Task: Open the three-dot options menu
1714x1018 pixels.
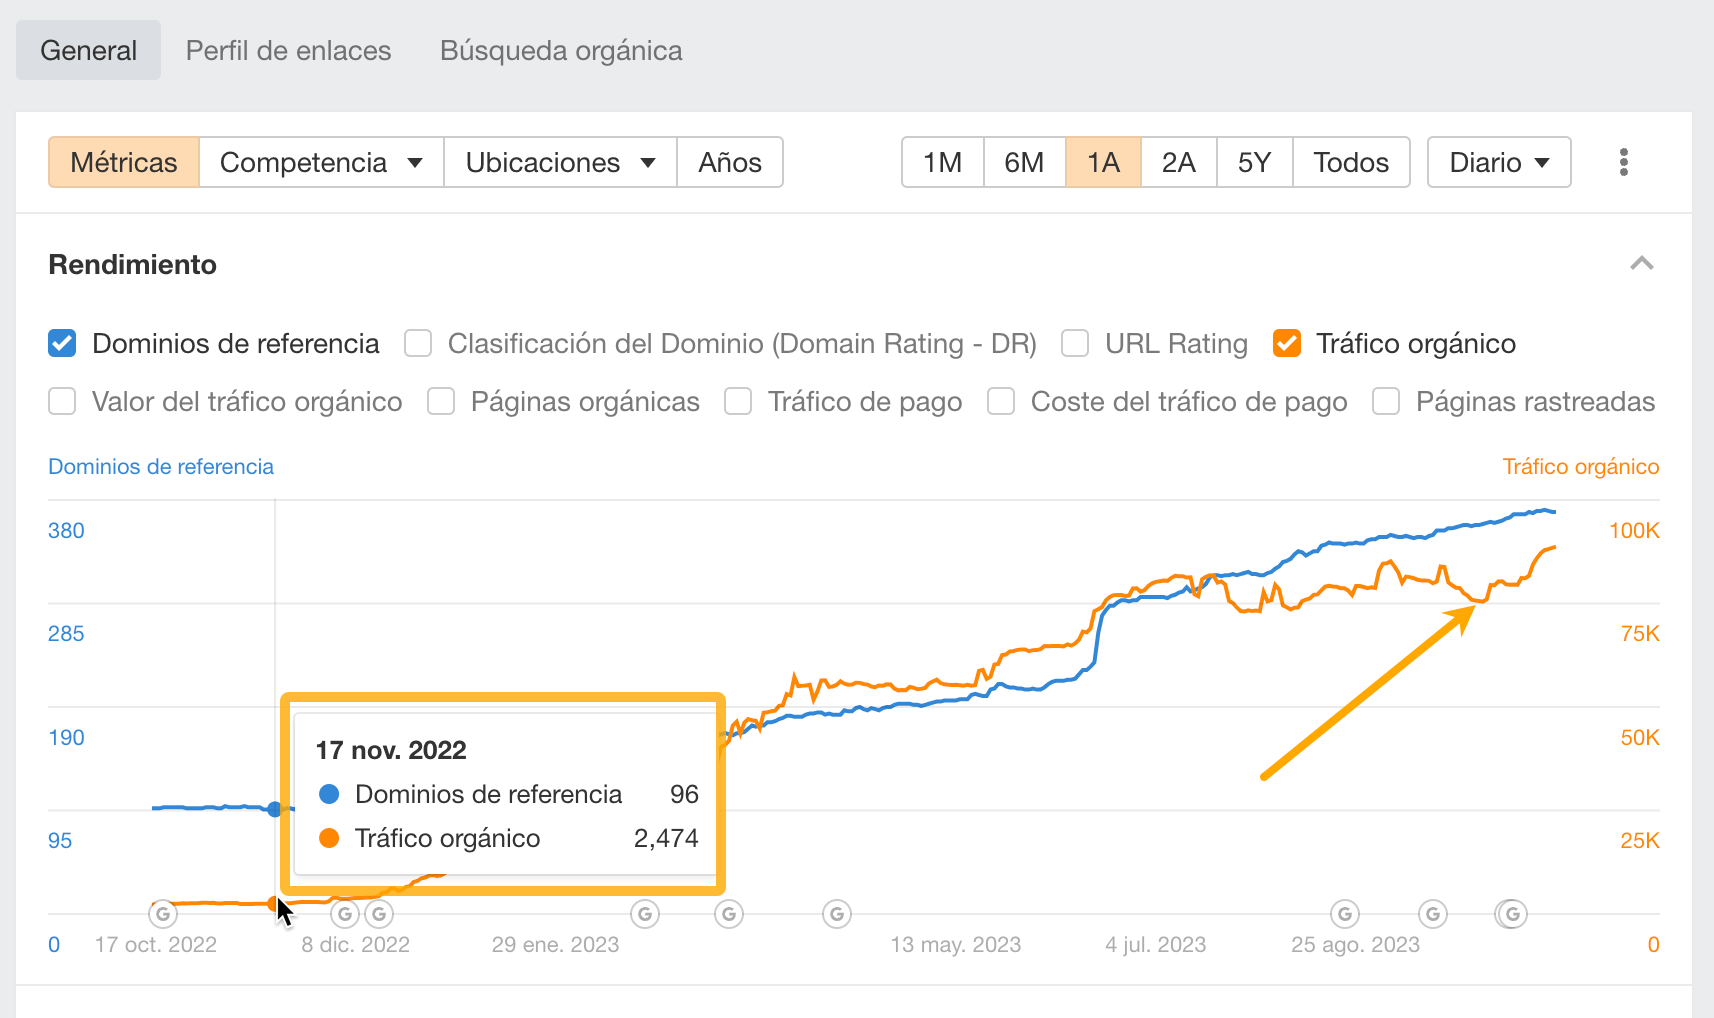Action: click(1624, 162)
